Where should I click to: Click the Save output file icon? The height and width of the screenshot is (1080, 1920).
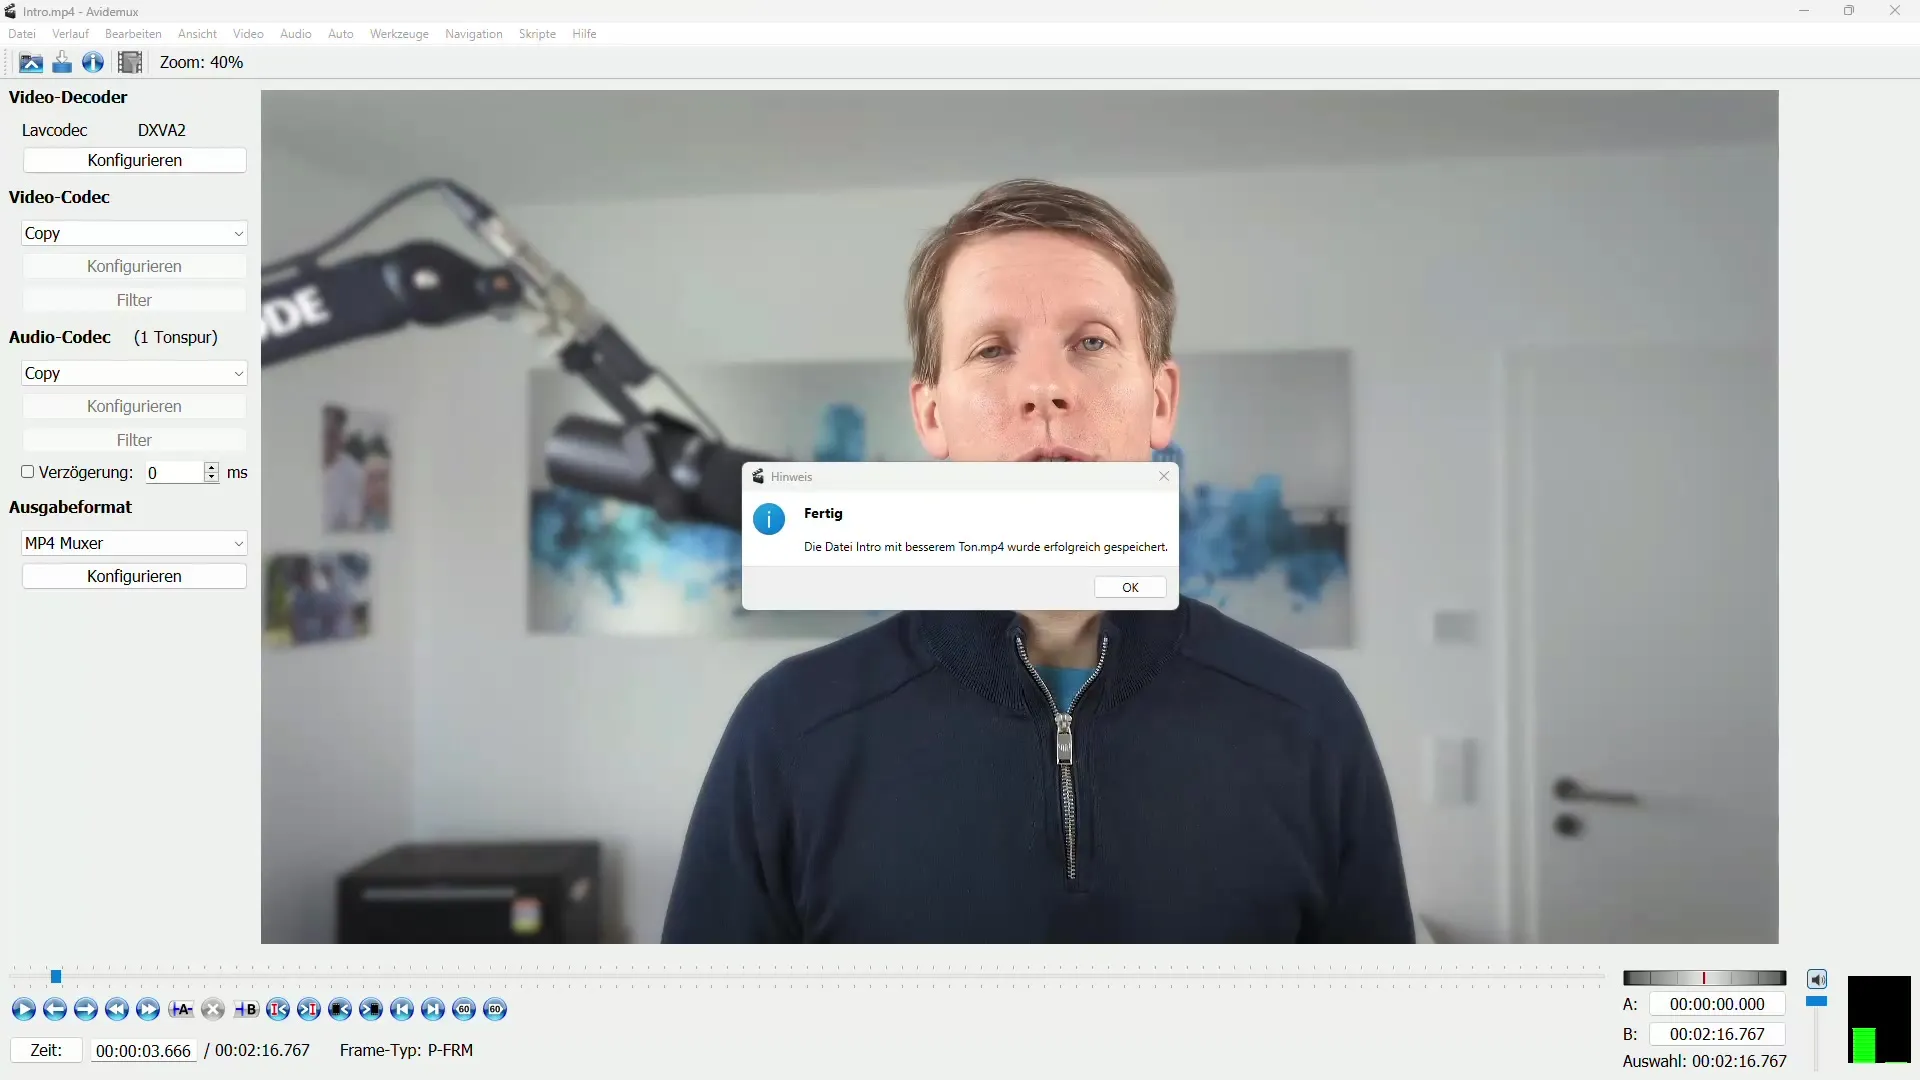pyautogui.click(x=61, y=62)
